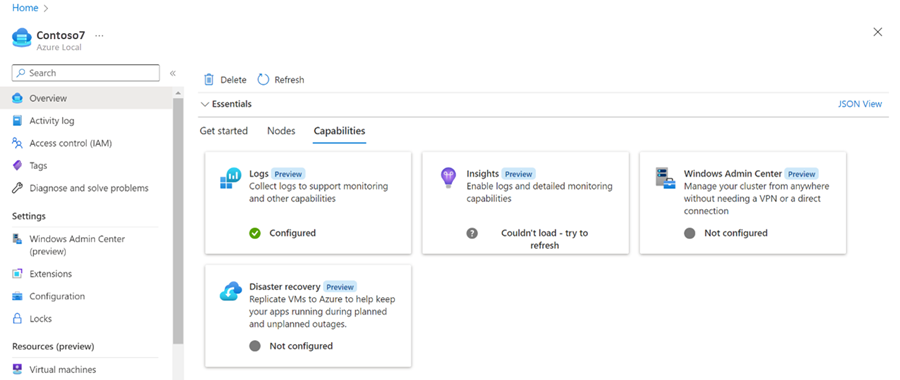Click the sidebar Search field
The height and width of the screenshot is (380, 900).
tap(86, 73)
